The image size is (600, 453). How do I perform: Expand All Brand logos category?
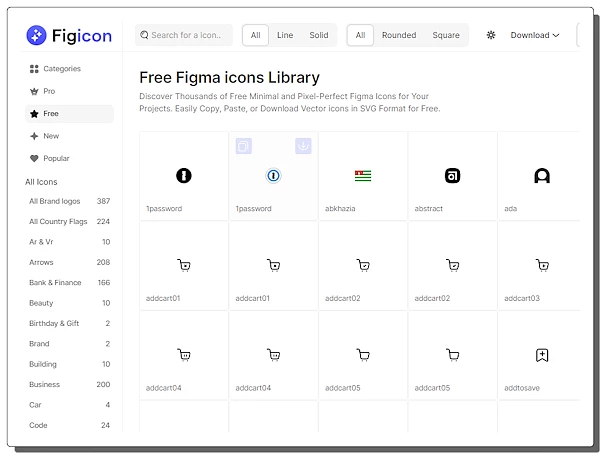[55, 201]
